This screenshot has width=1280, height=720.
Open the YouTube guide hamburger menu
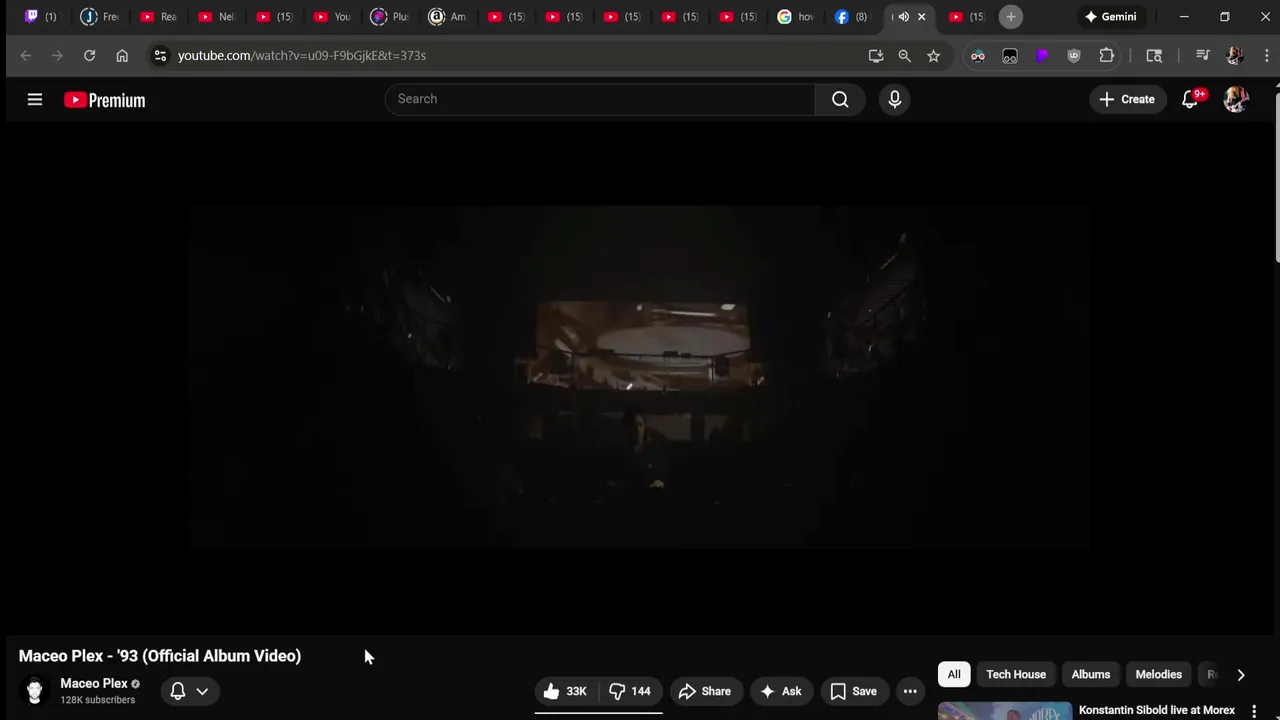(x=35, y=99)
